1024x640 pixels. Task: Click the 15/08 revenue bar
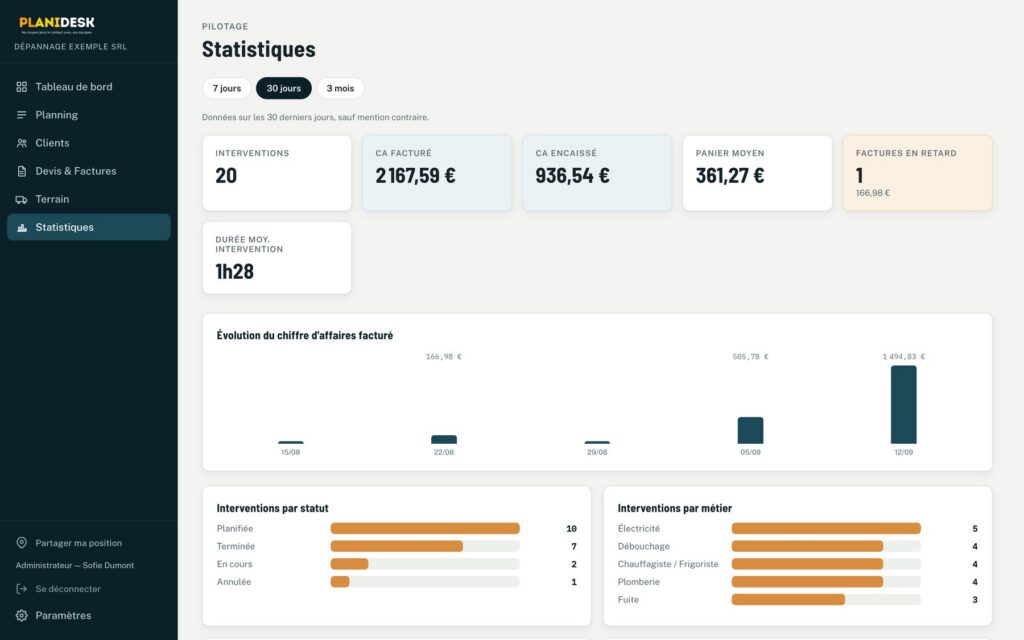click(291, 443)
